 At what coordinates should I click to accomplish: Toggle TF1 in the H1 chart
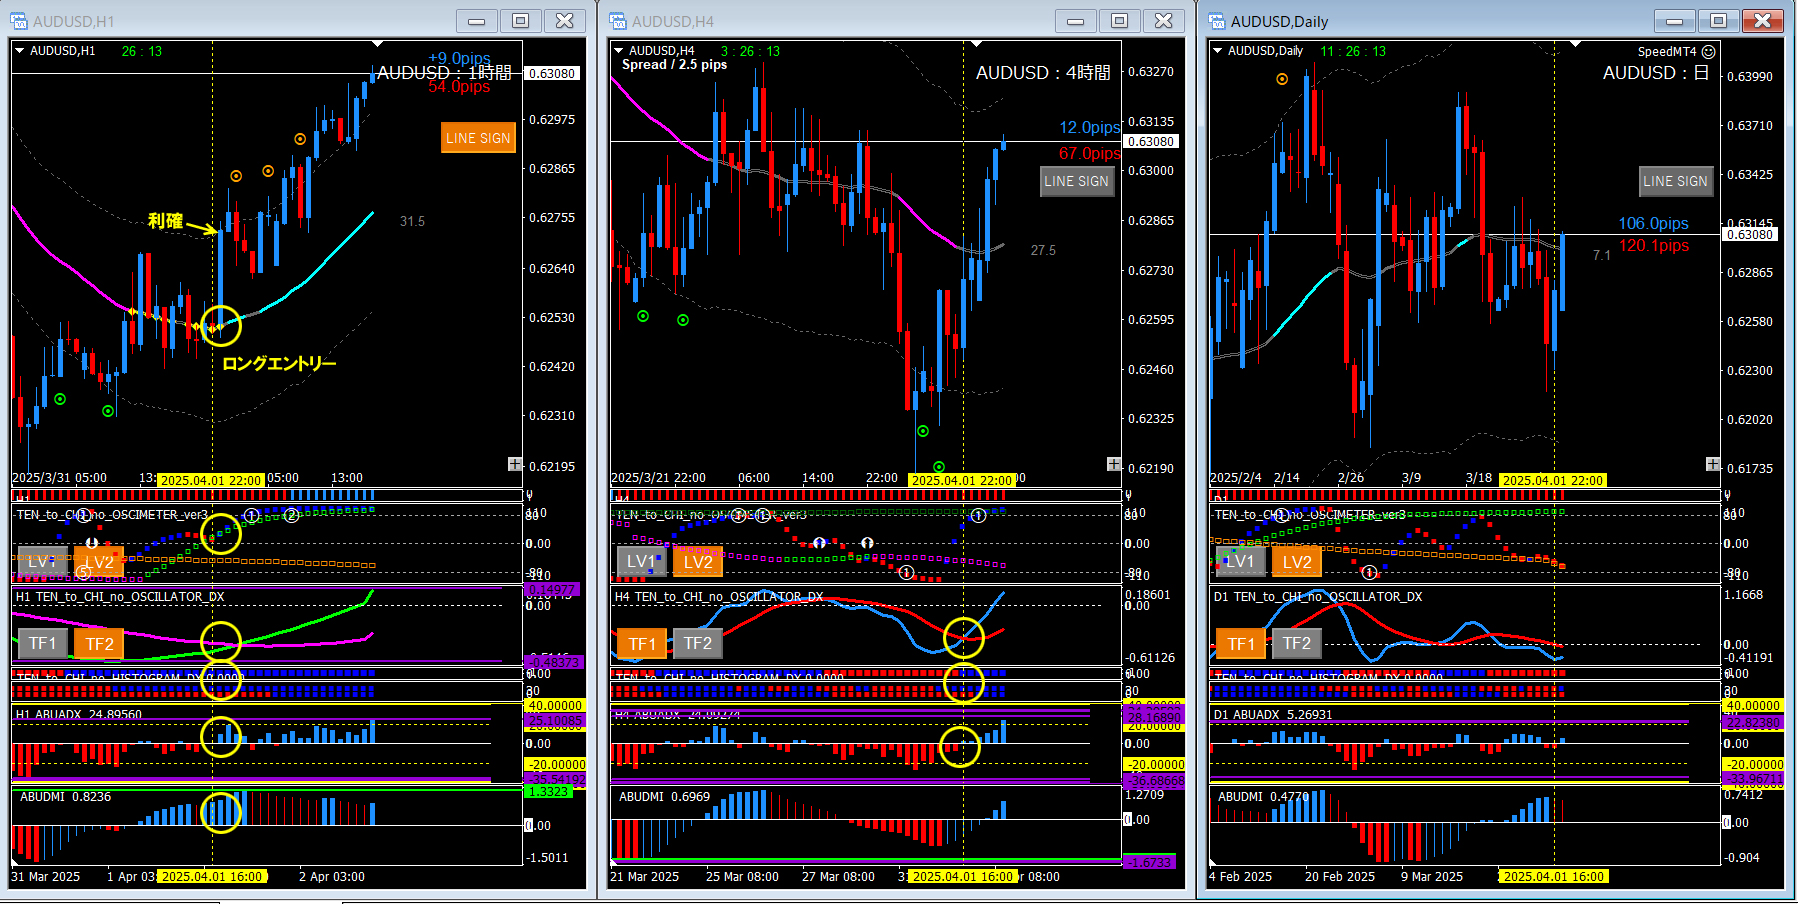click(43, 643)
